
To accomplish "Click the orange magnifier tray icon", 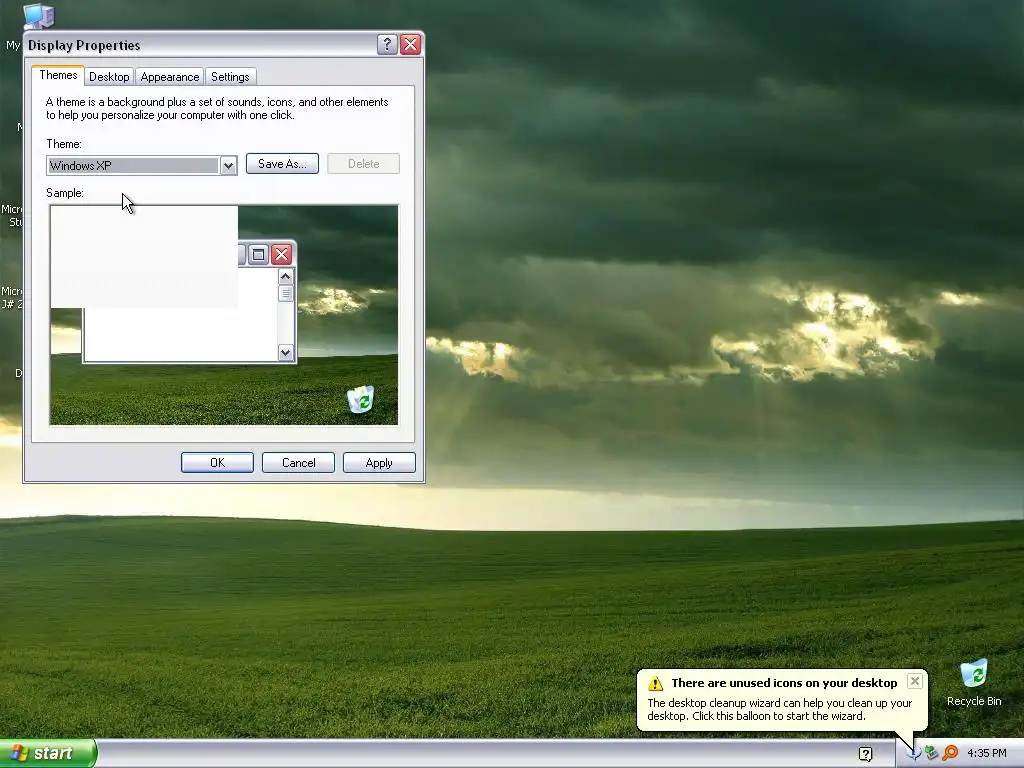I will pyautogui.click(x=950, y=753).
